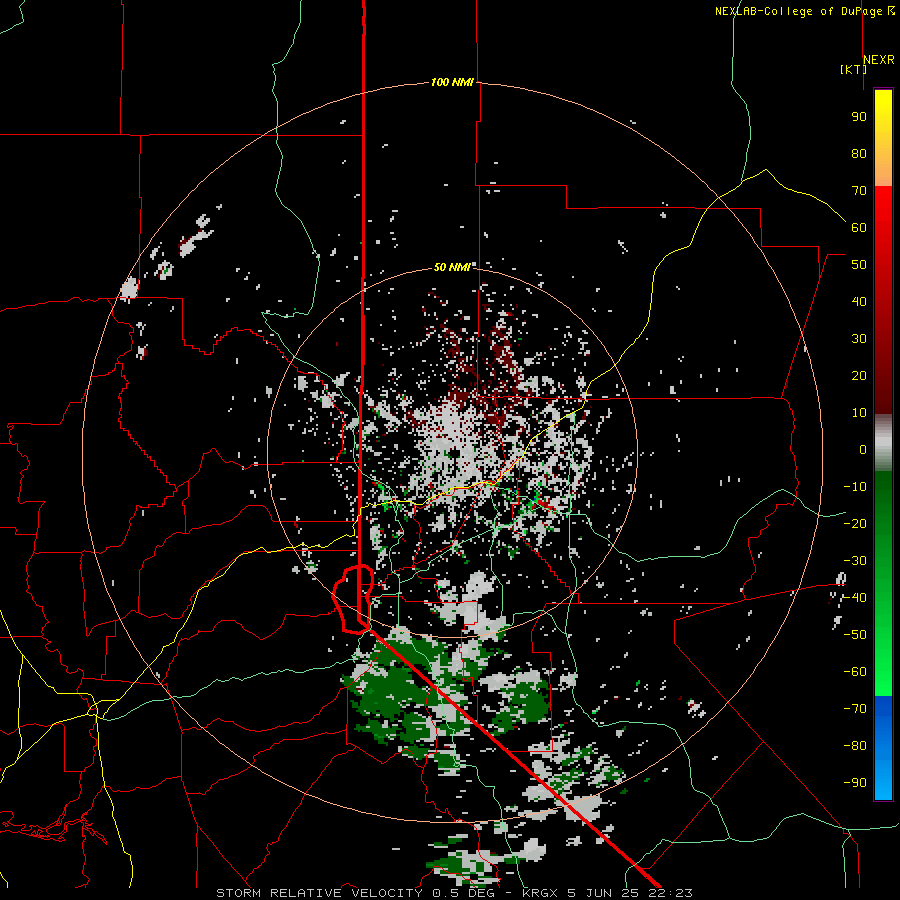
Task: Select the 30 value on the velocity scale
Action: [859, 339]
